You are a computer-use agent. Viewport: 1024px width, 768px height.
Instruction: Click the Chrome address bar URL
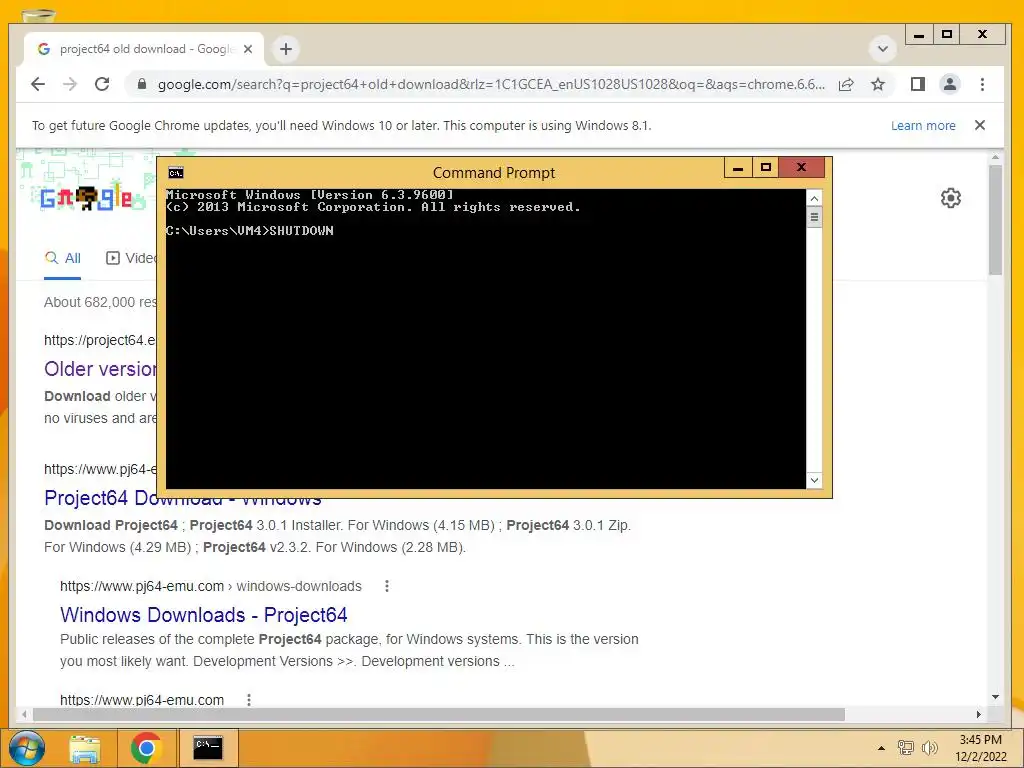[491, 84]
